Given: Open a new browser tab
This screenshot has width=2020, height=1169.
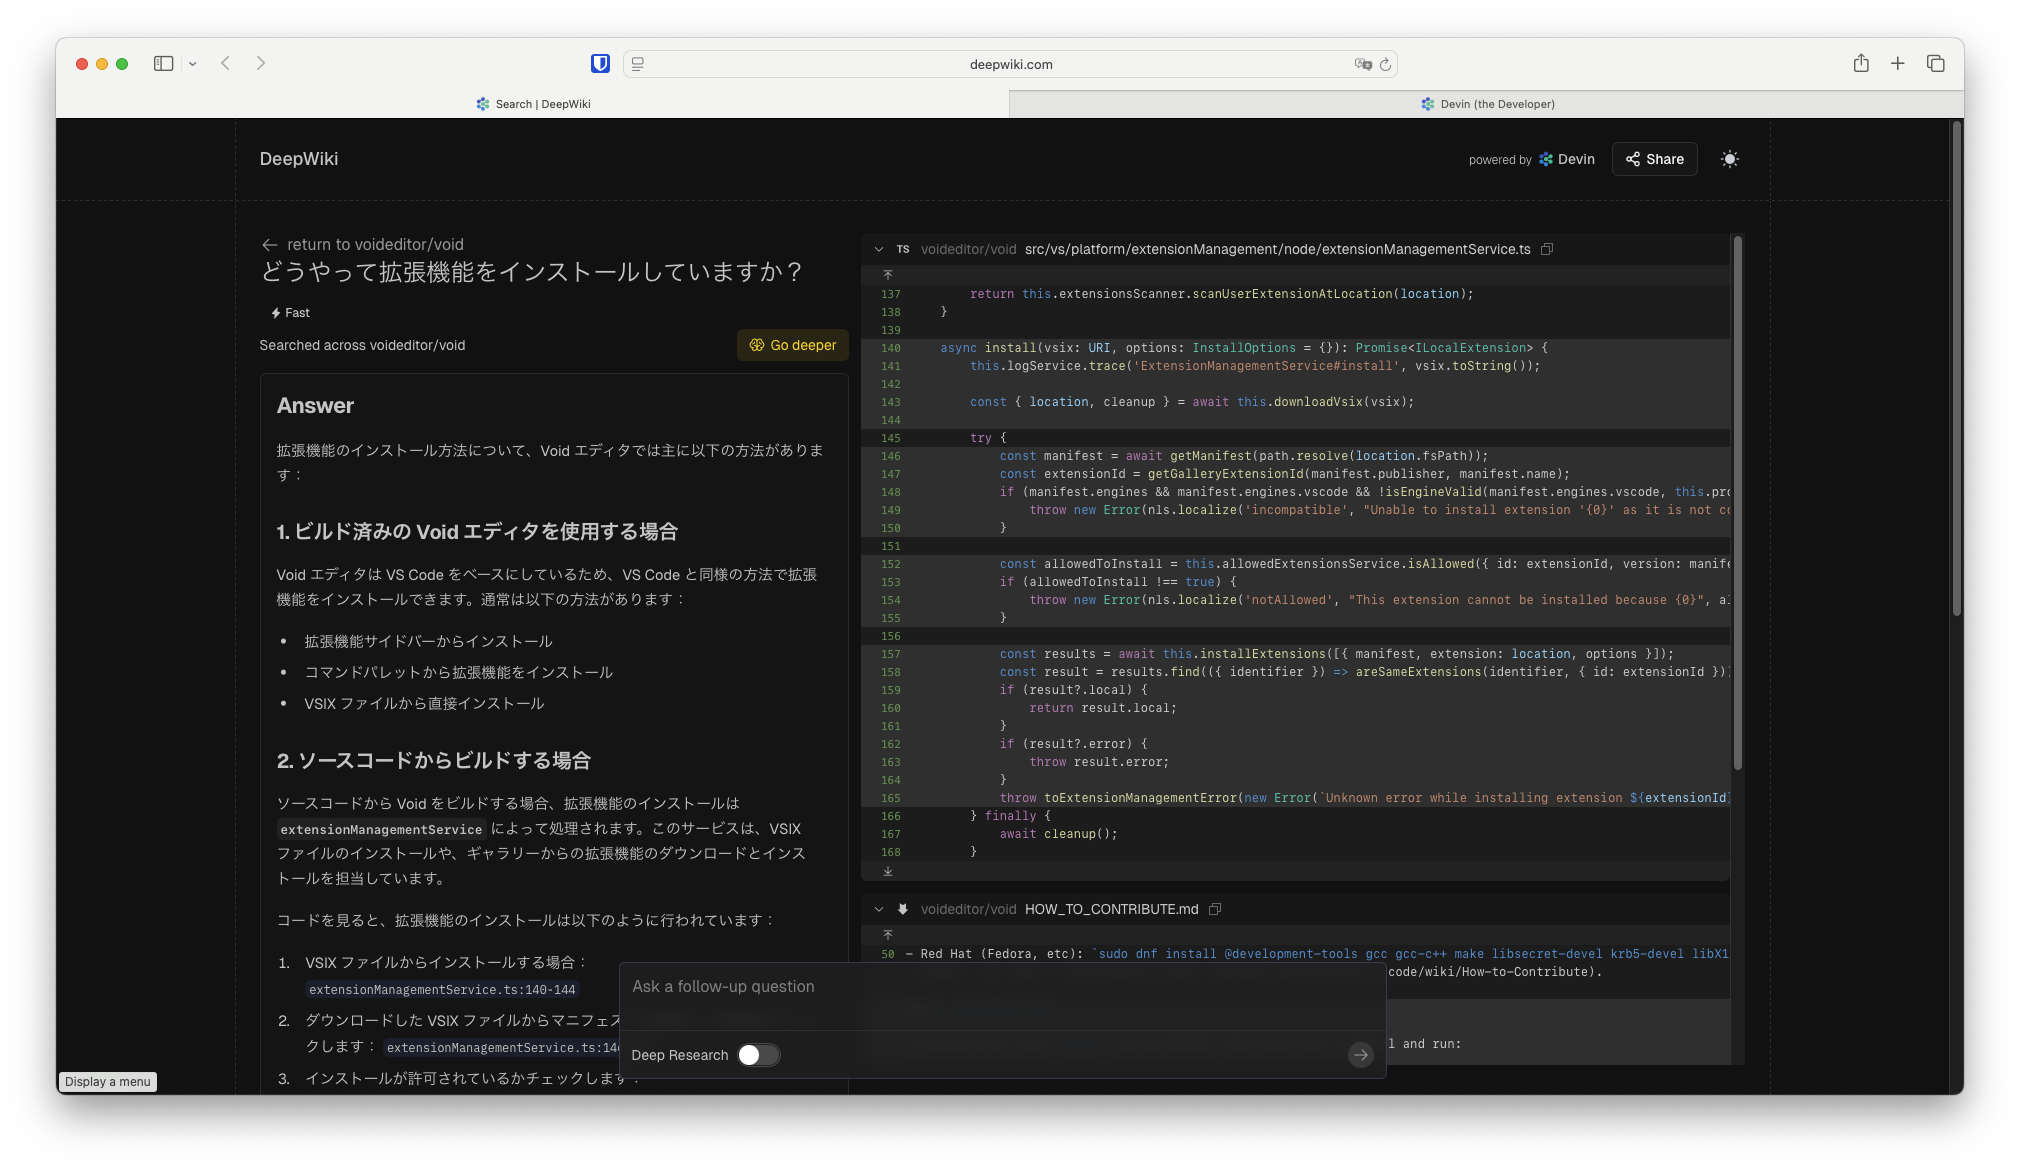Looking at the screenshot, I should [1898, 64].
